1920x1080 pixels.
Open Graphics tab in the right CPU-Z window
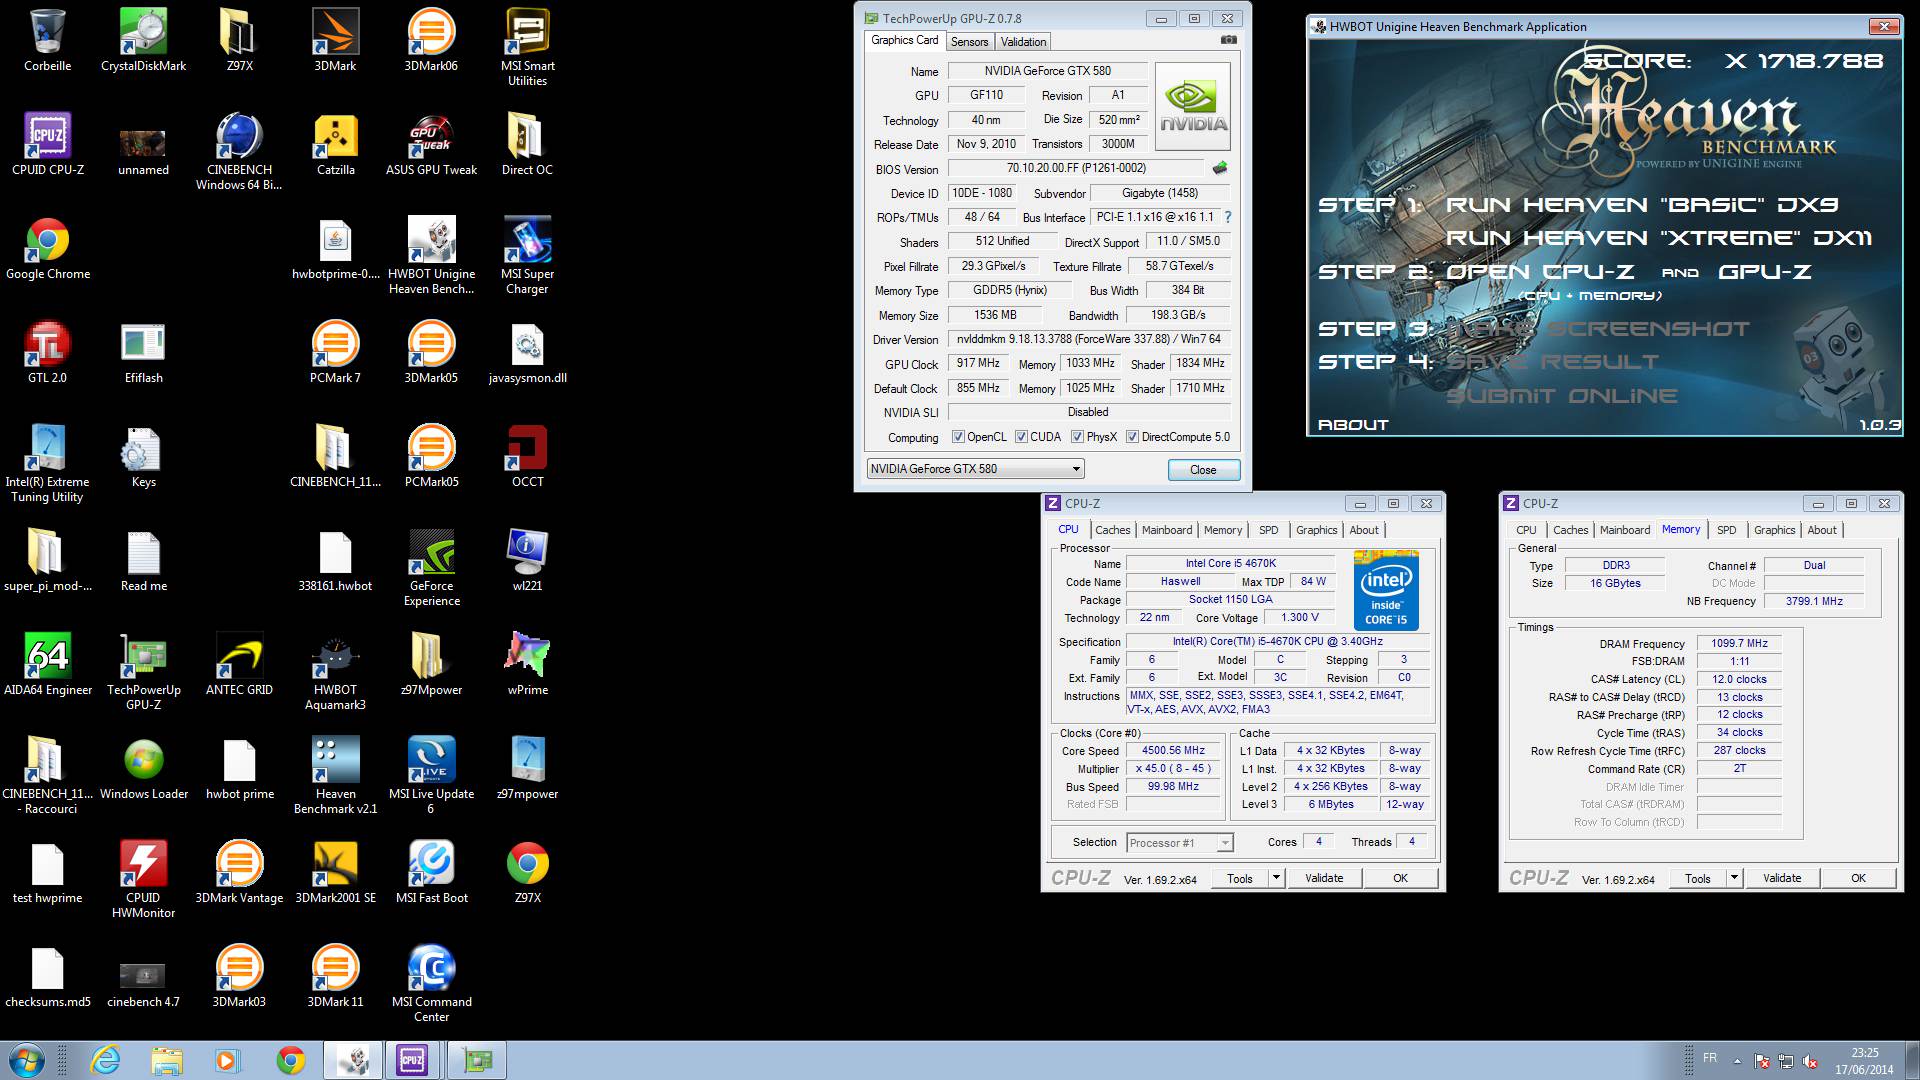(1774, 530)
